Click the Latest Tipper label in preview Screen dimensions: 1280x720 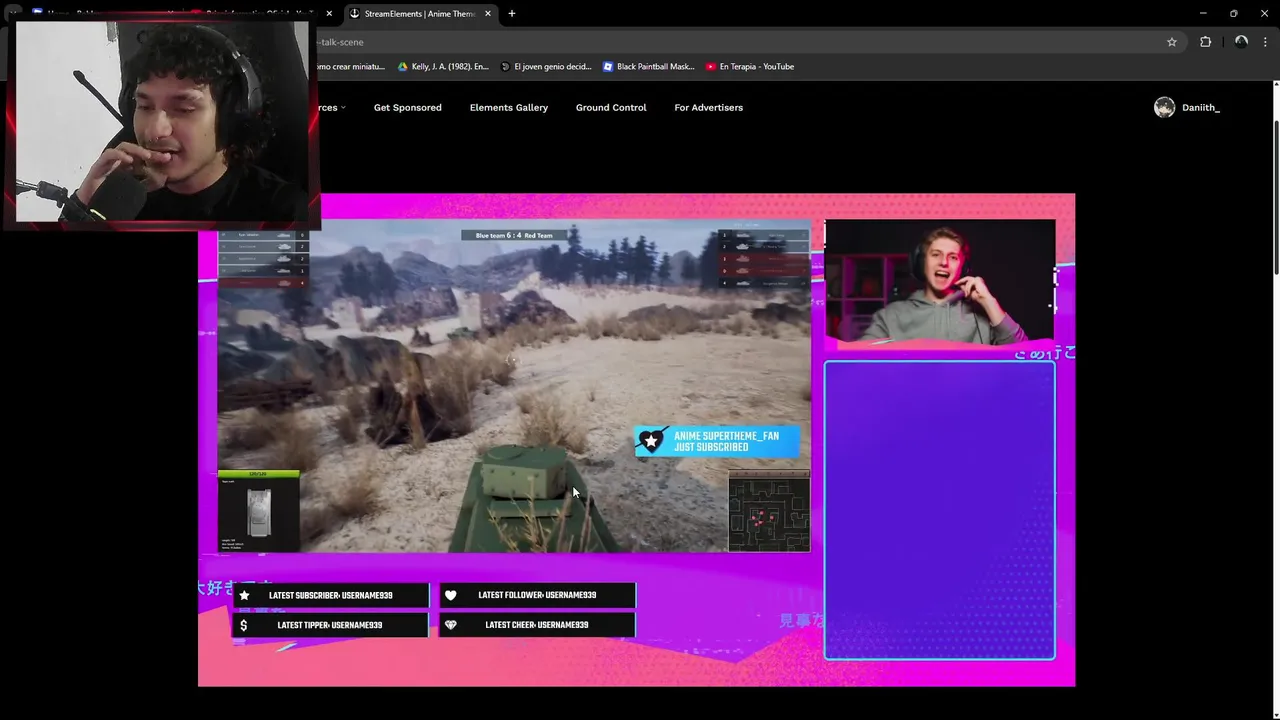(x=330, y=626)
